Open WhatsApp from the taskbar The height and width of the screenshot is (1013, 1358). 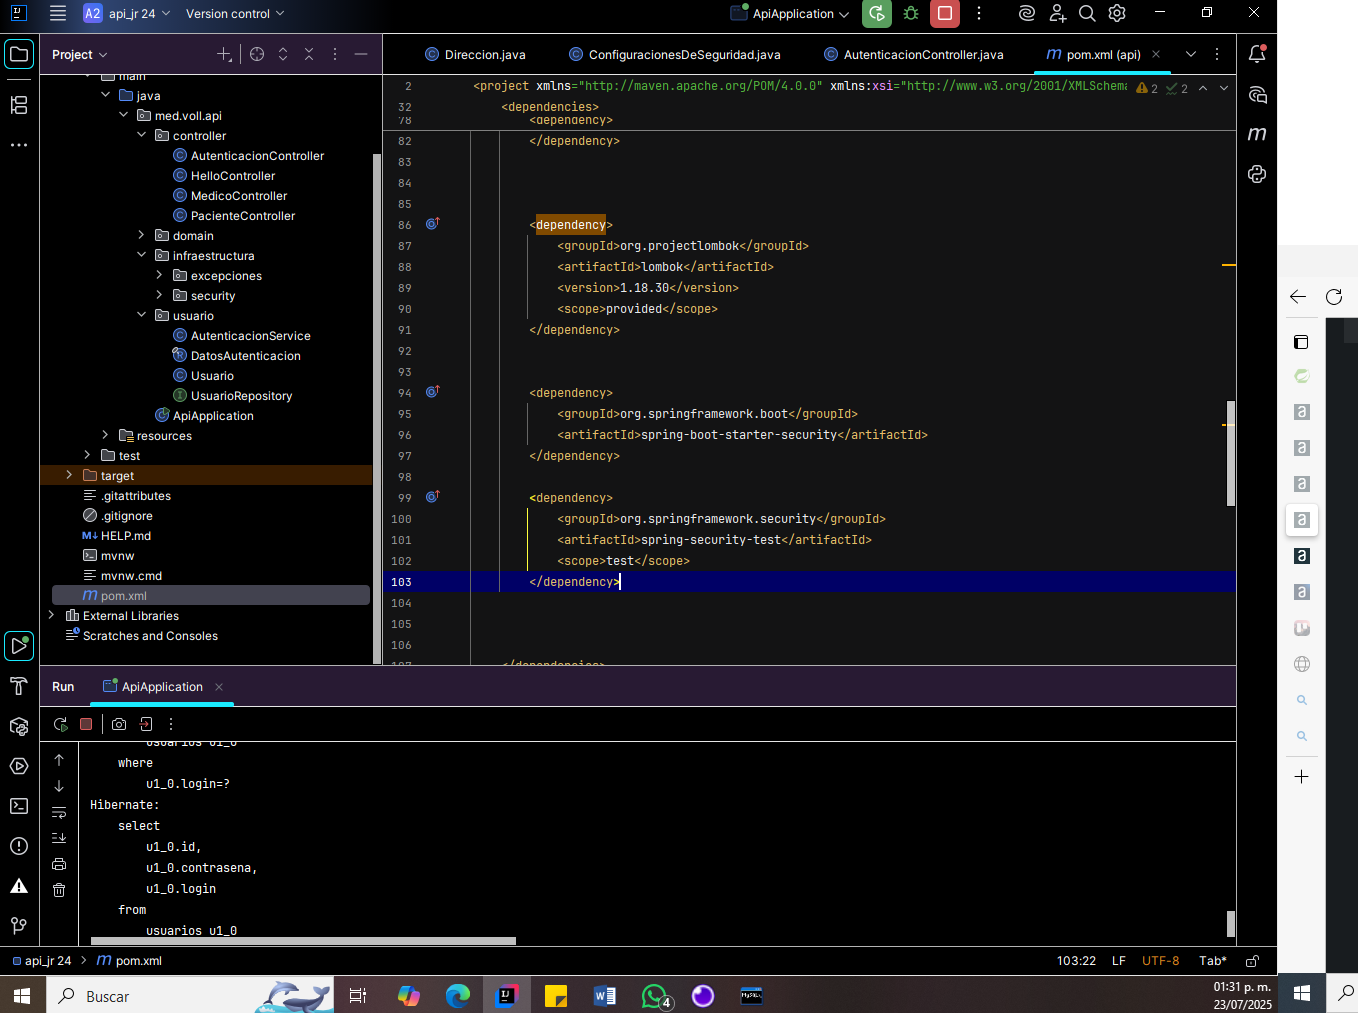click(654, 996)
